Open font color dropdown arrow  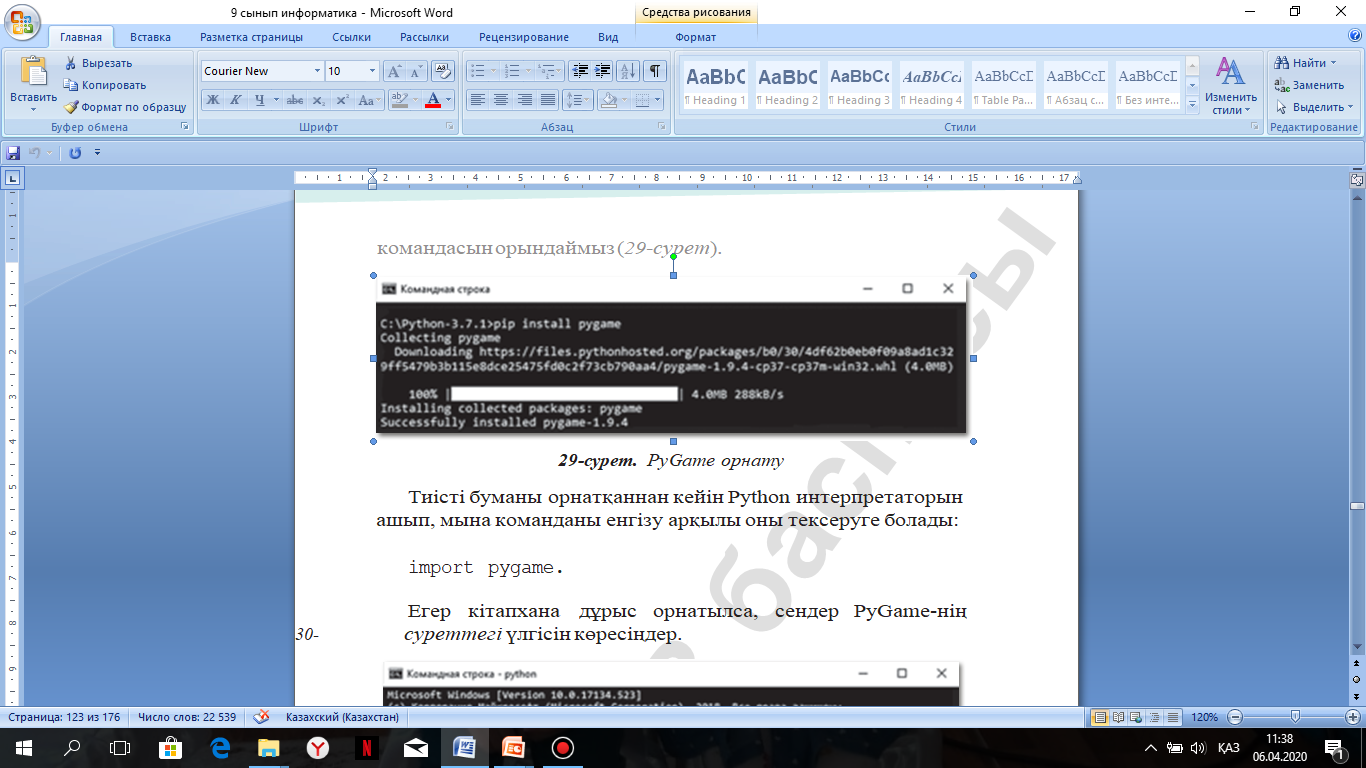point(448,100)
